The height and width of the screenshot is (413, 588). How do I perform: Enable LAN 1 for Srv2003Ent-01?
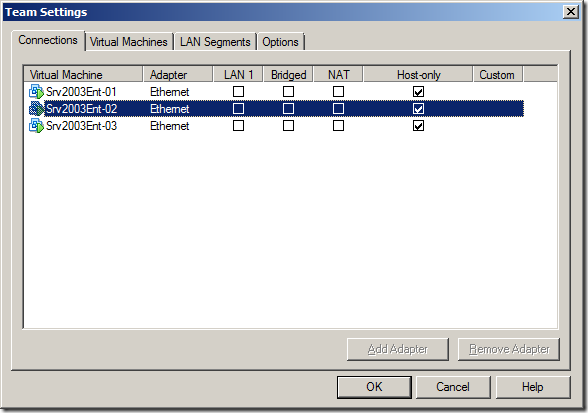[x=238, y=92]
